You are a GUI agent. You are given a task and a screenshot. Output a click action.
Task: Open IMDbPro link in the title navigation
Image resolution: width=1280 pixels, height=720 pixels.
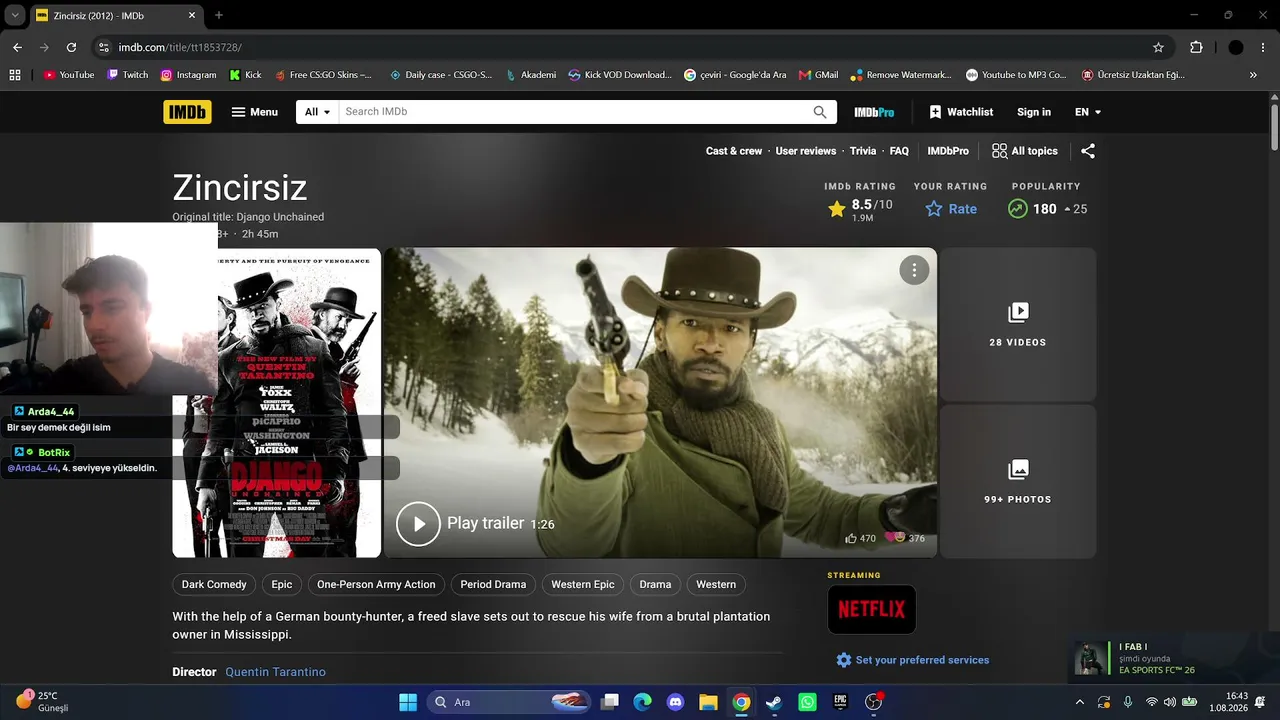tap(948, 151)
